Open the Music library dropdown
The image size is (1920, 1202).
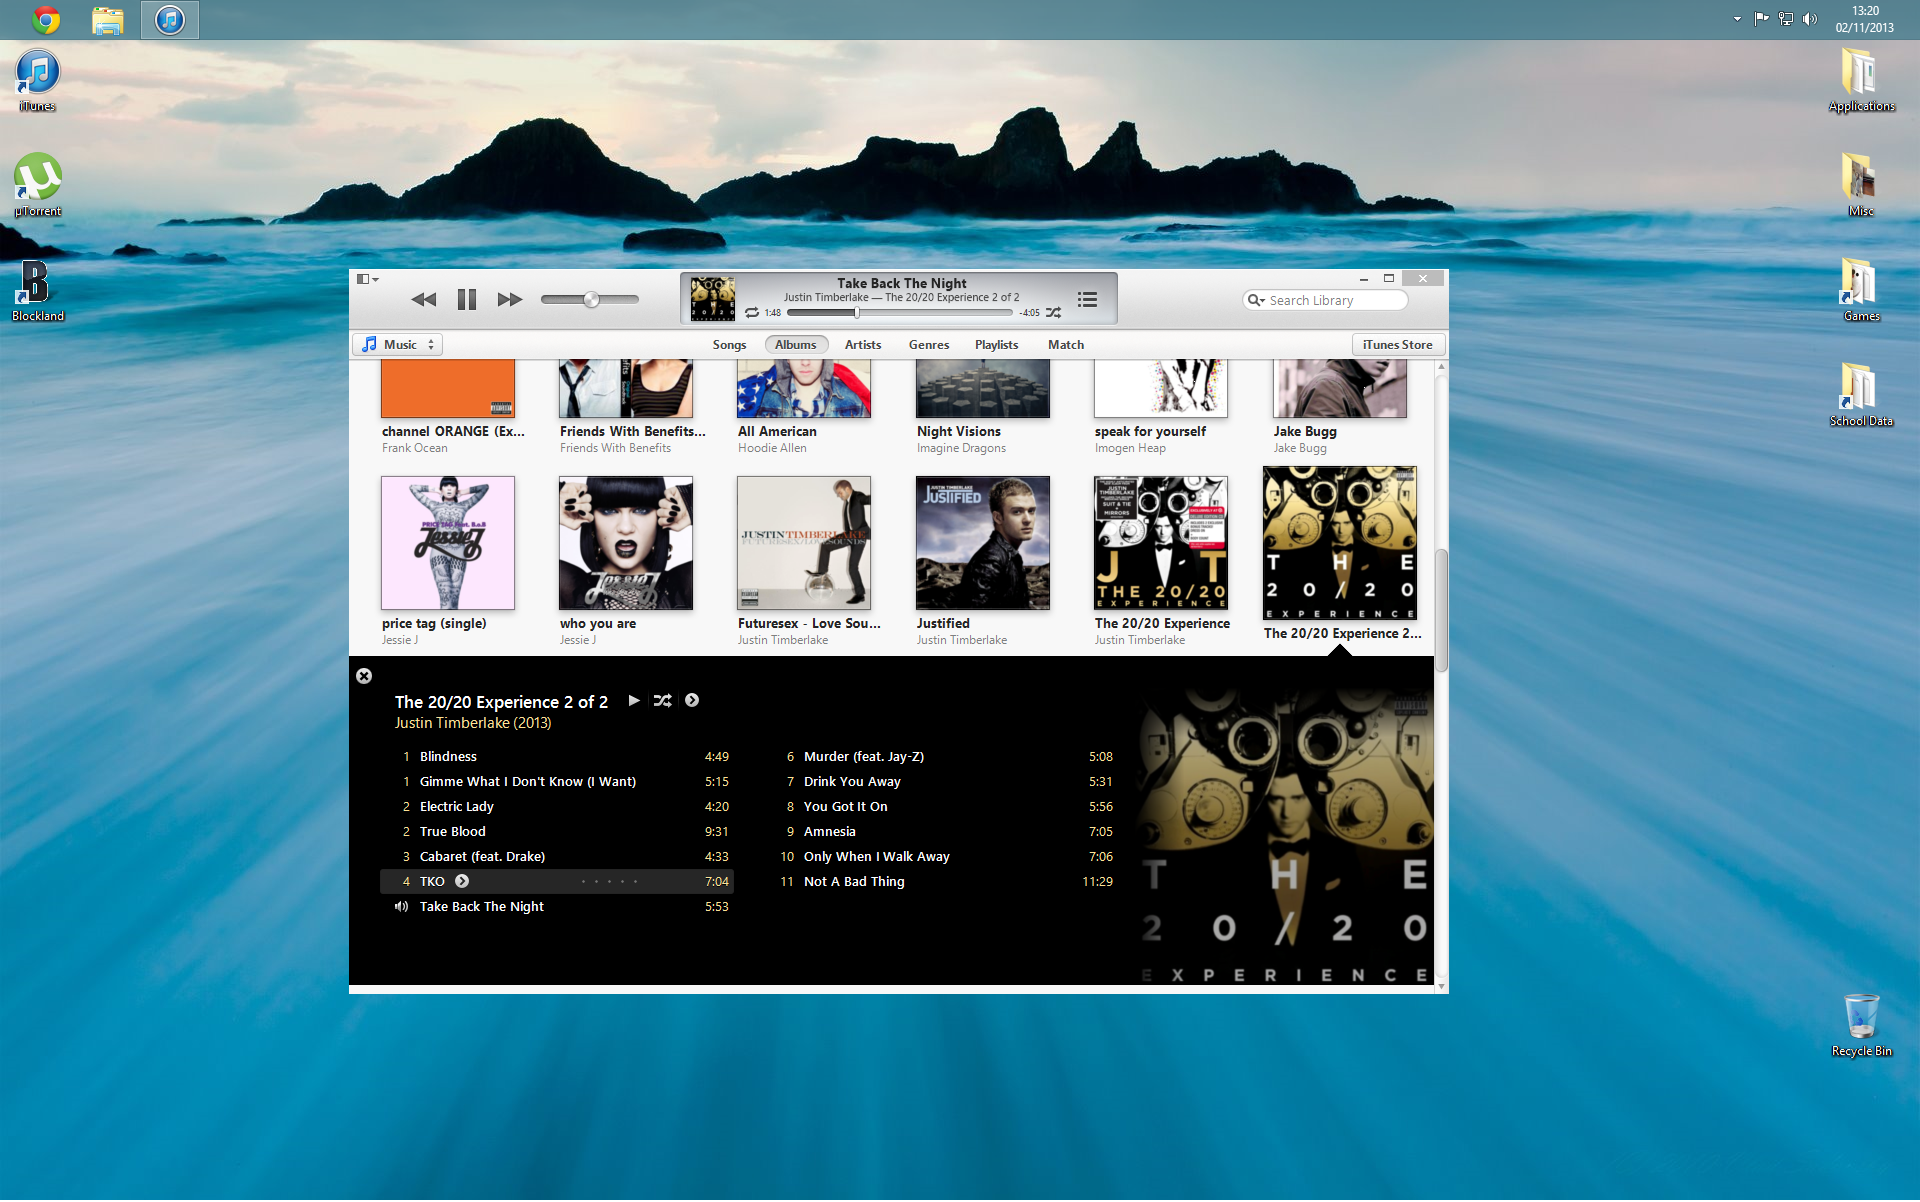point(398,345)
